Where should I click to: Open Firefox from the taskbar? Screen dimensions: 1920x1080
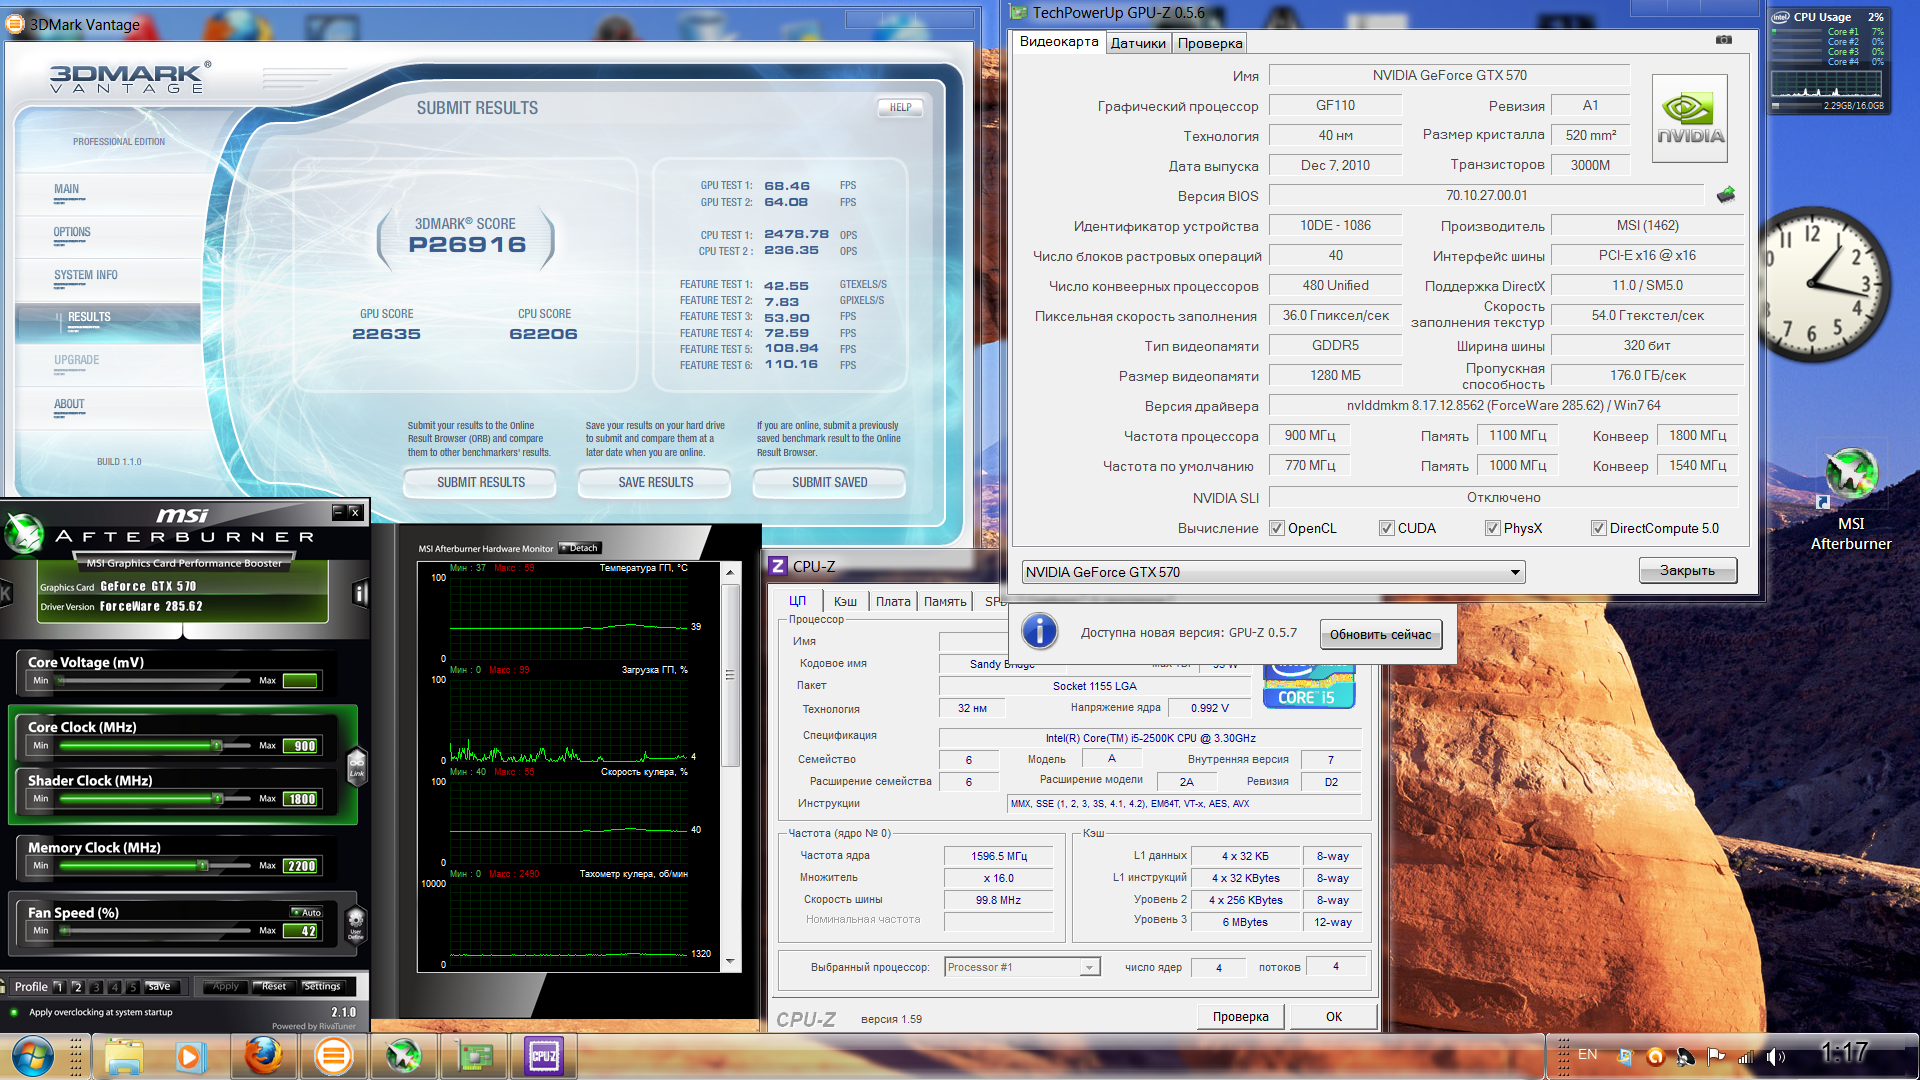(x=264, y=1056)
